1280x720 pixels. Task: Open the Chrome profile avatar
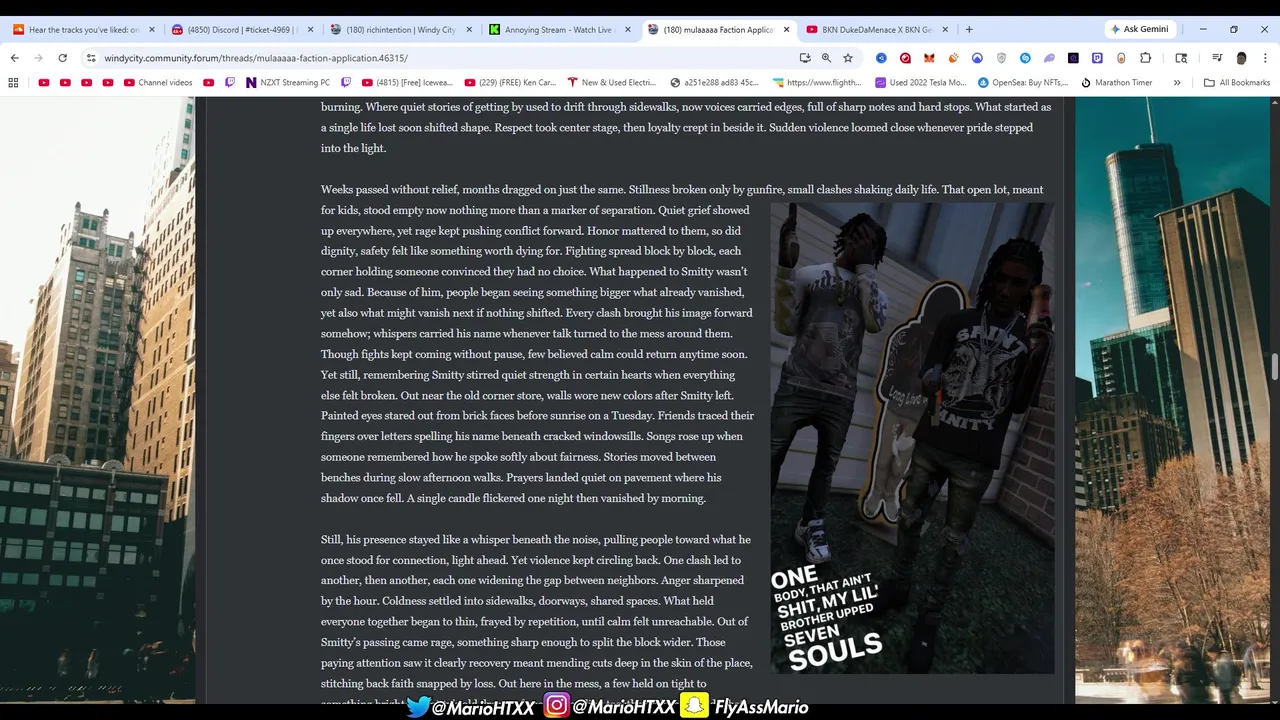pos(1241,58)
